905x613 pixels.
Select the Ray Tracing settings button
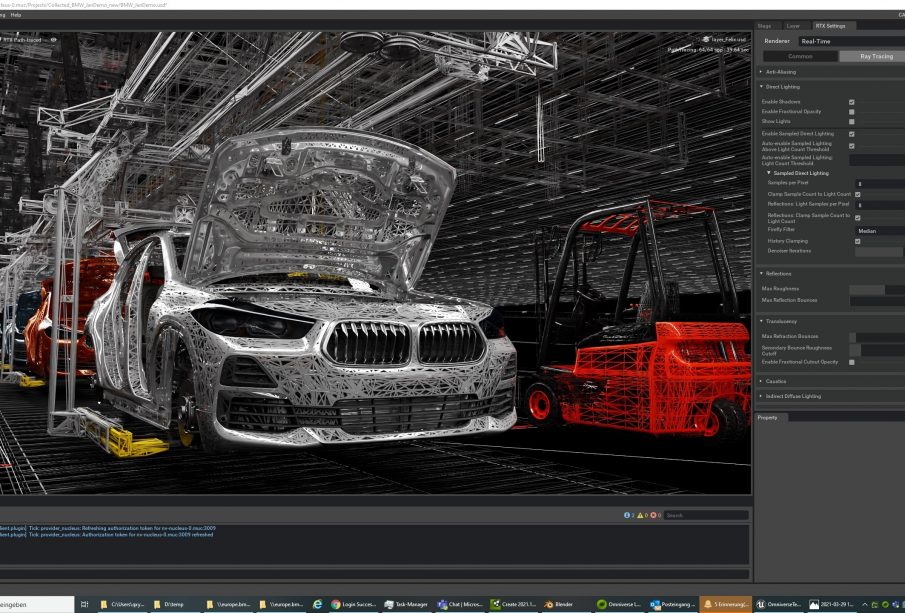(x=874, y=56)
